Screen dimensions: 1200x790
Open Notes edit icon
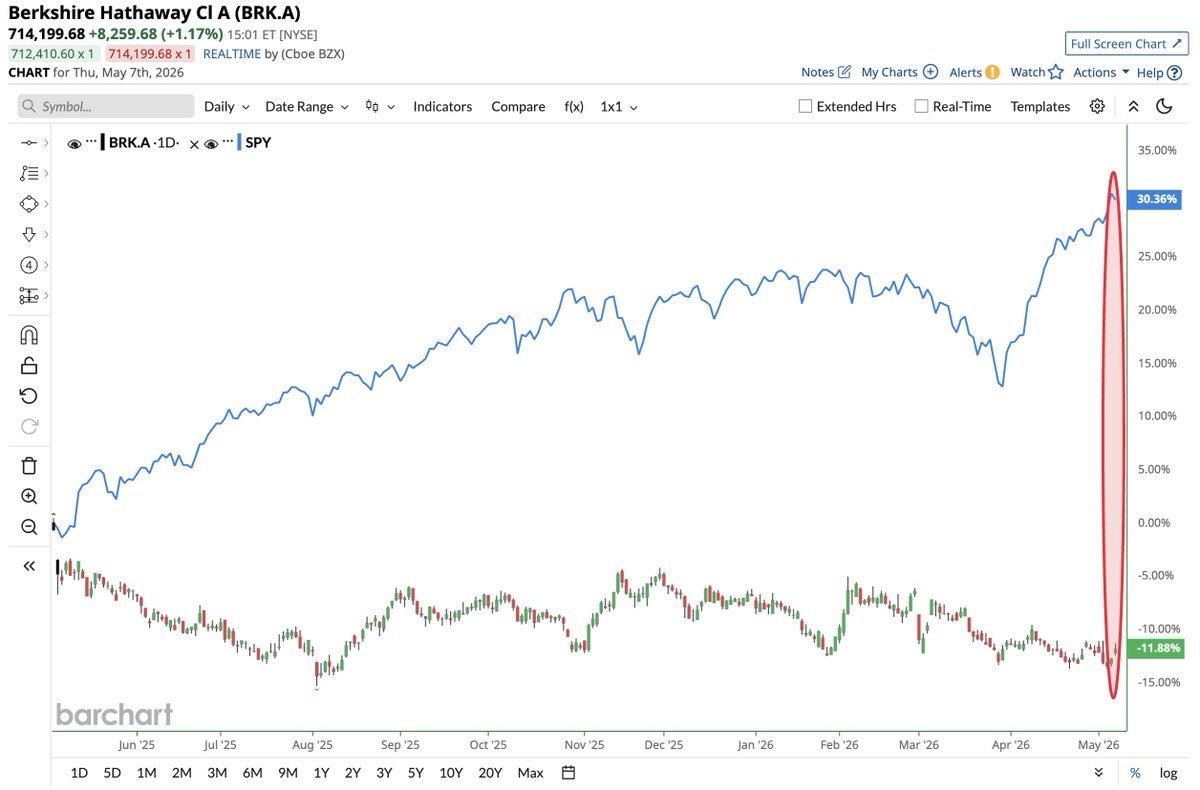(844, 72)
